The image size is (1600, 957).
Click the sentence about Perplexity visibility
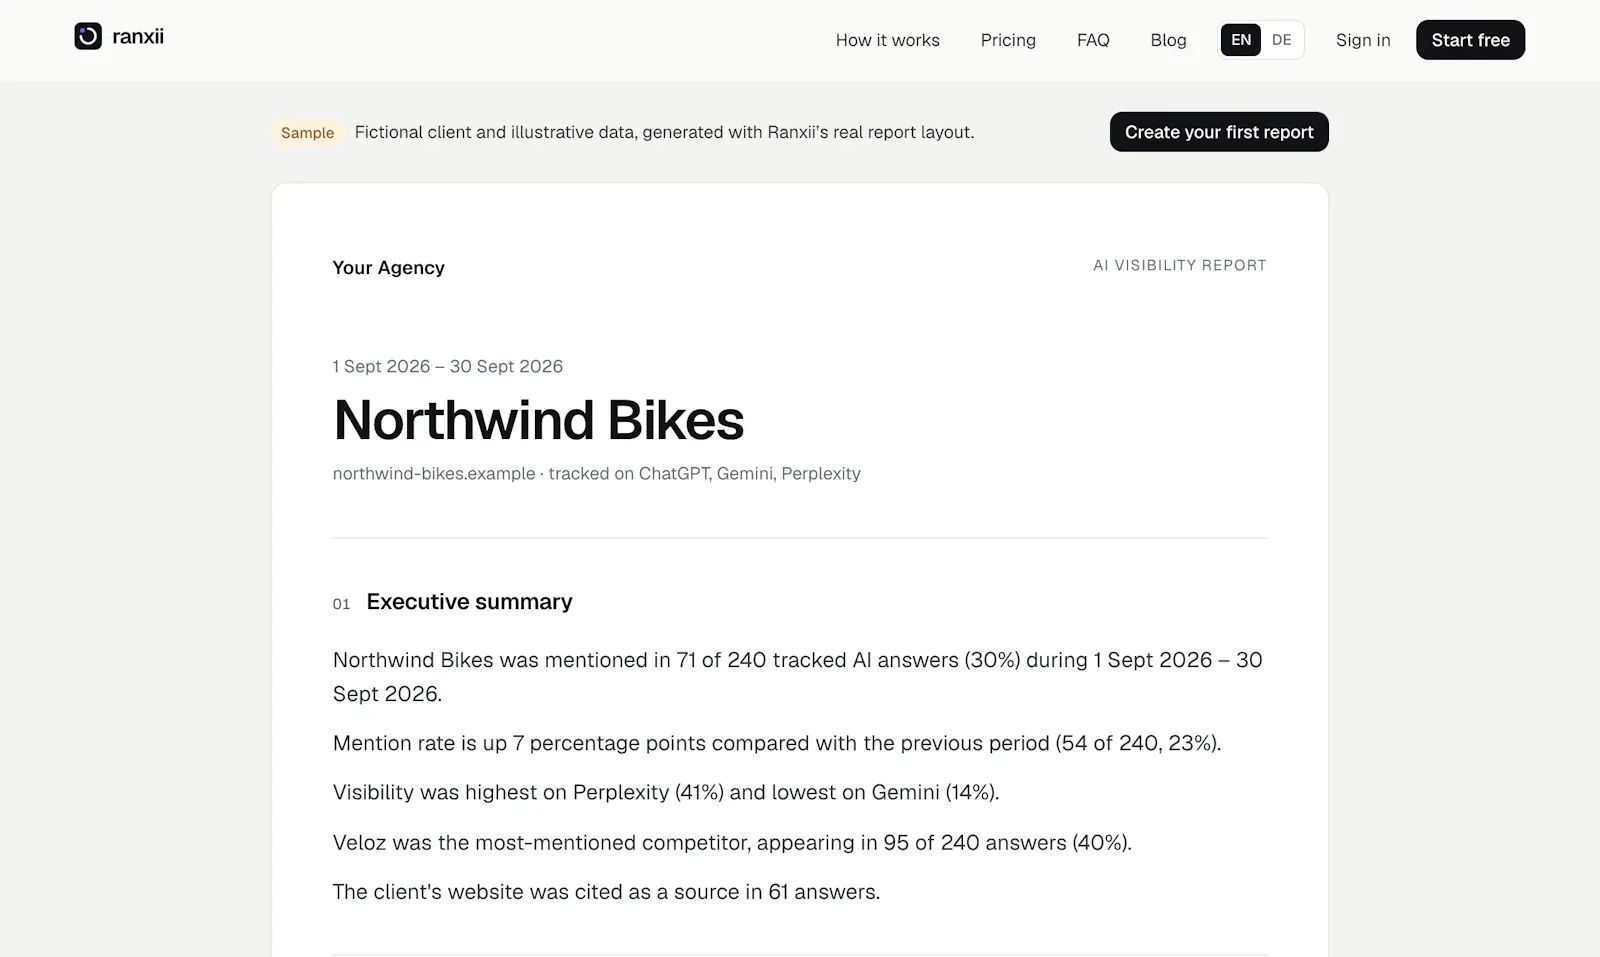[x=666, y=792]
